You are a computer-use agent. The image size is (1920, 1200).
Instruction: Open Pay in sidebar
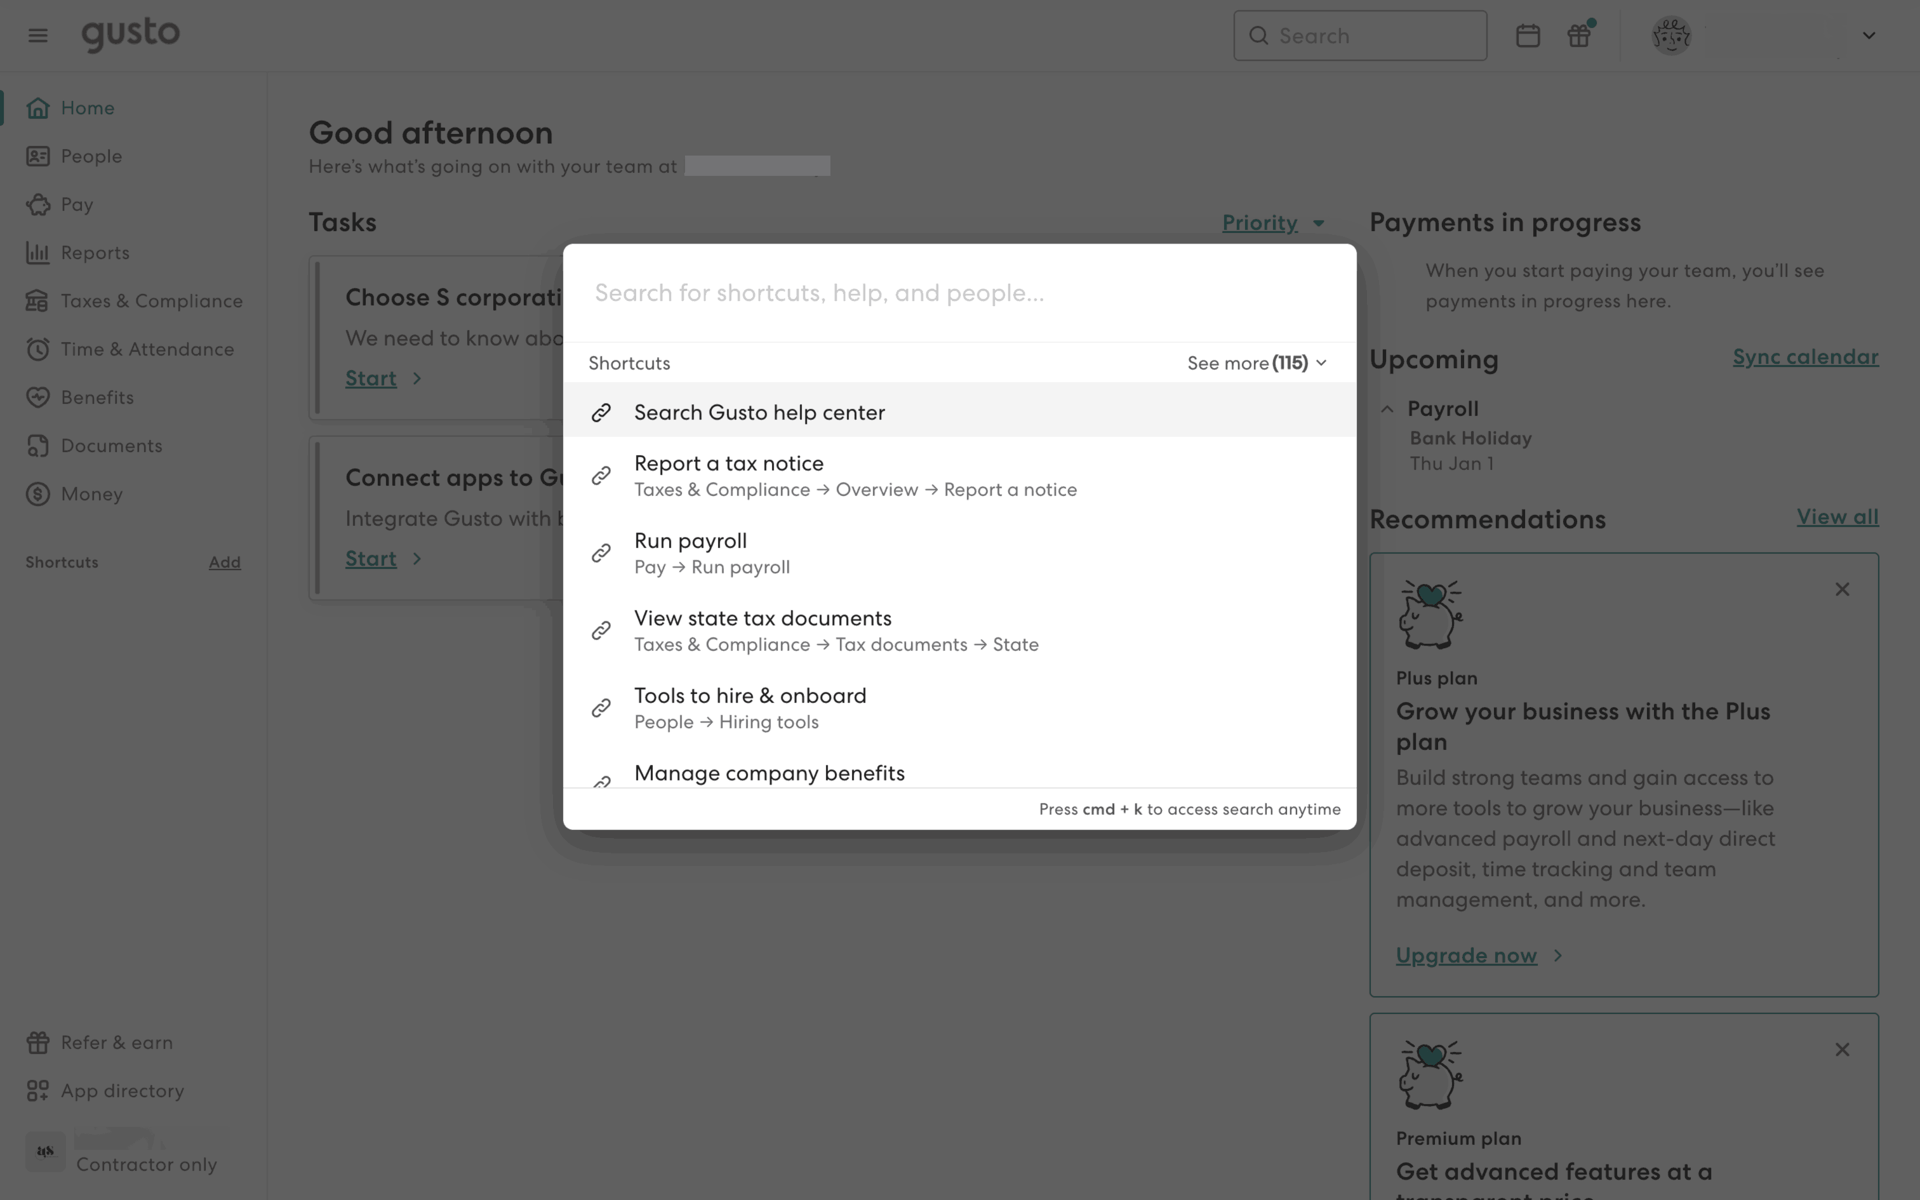point(77,205)
